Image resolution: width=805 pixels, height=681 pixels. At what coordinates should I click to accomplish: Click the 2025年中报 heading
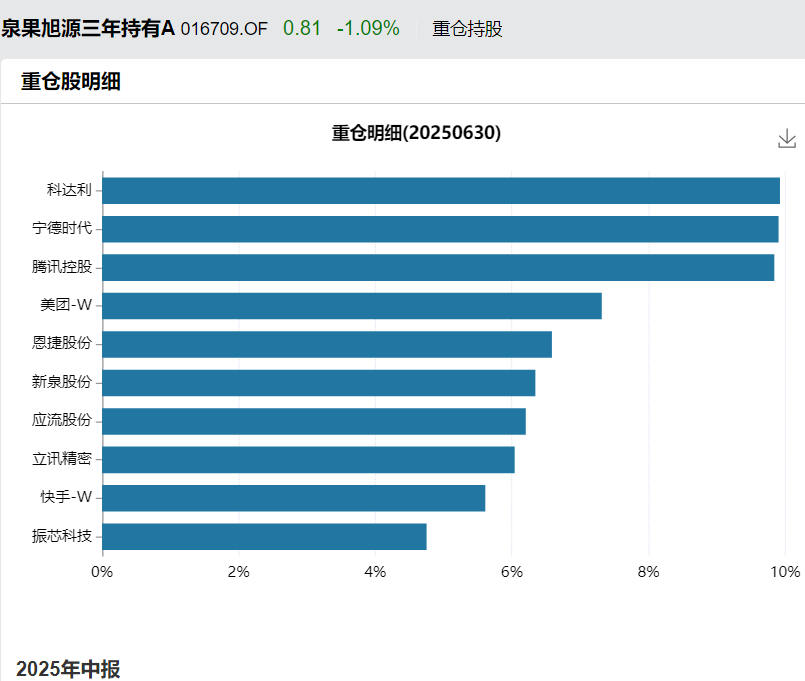pyautogui.click(x=68, y=669)
